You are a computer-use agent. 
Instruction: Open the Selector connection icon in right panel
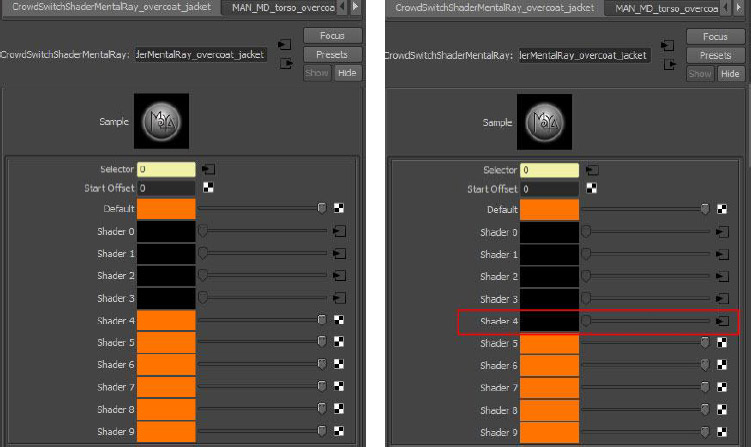tap(592, 170)
